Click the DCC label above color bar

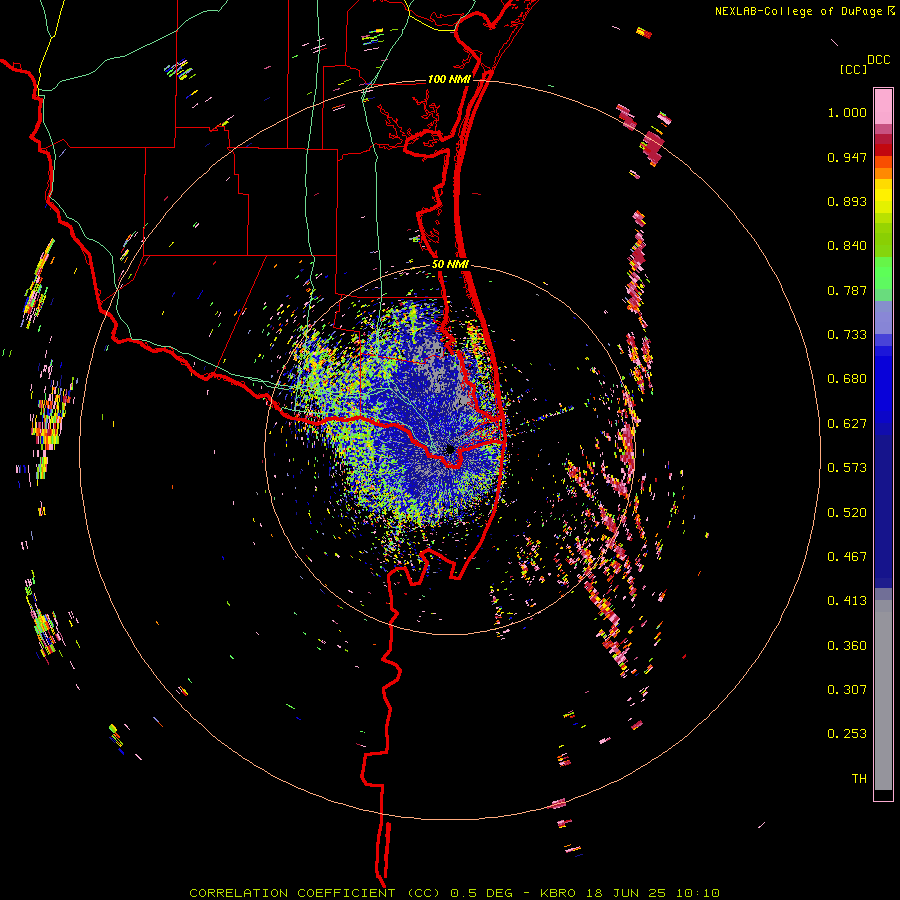click(x=879, y=60)
